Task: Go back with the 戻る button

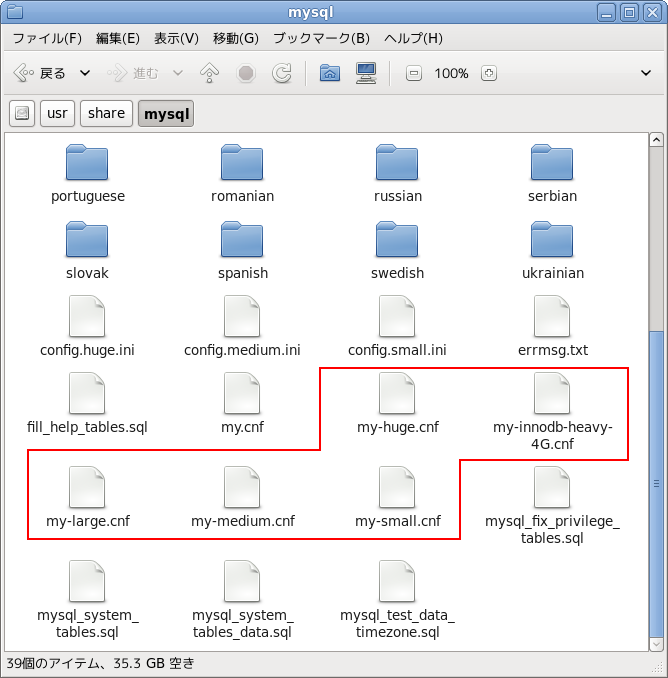Action: coord(39,73)
